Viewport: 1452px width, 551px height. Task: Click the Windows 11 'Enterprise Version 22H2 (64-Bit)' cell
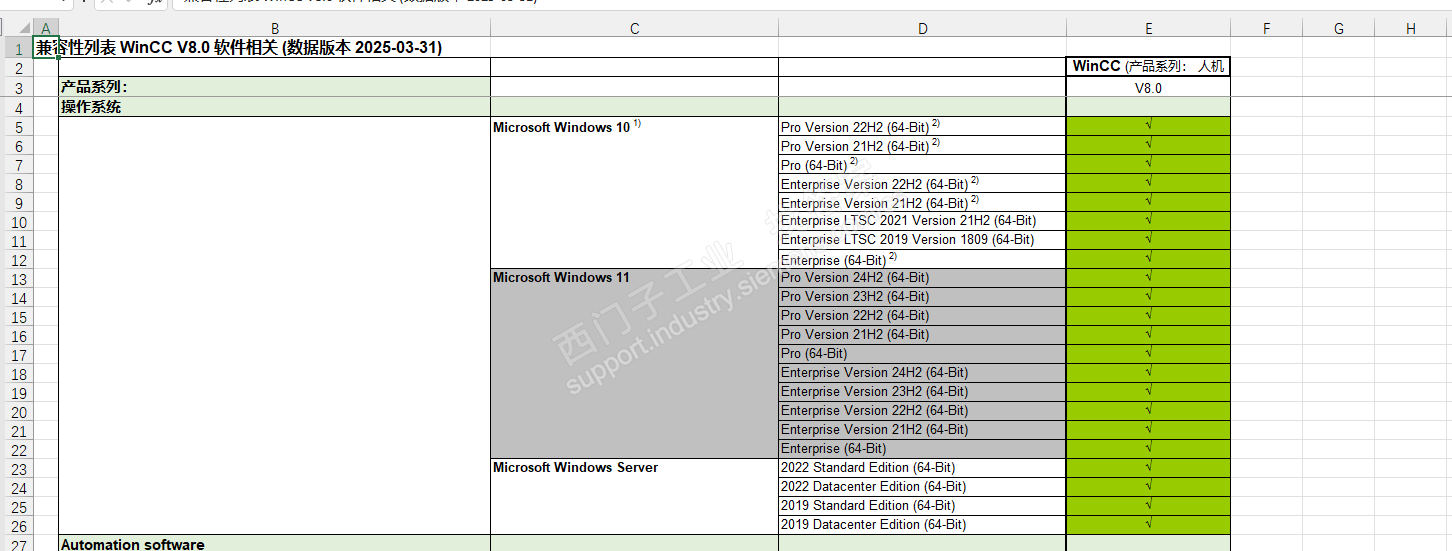click(x=922, y=411)
